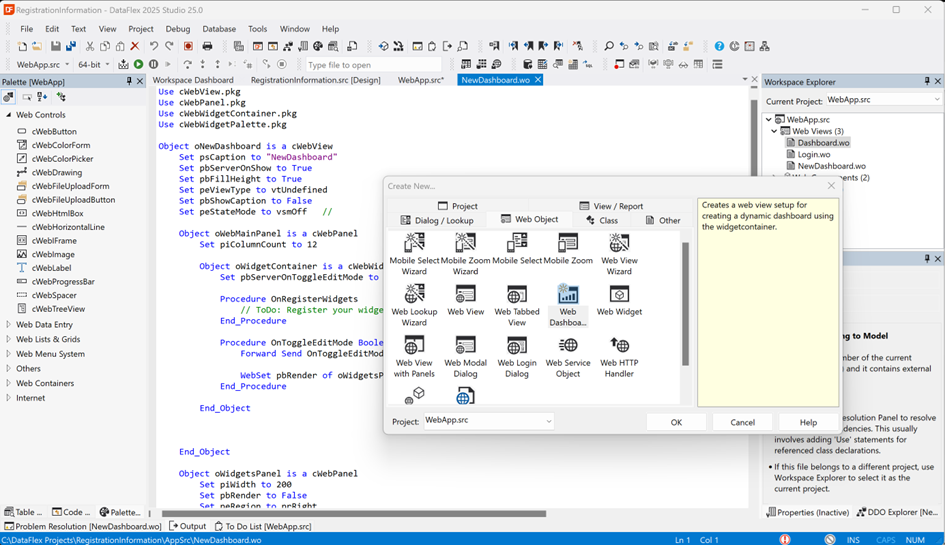Select the Web Lookup Wizard template icon
This screenshot has width=945, height=545.
(x=414, y=305)
